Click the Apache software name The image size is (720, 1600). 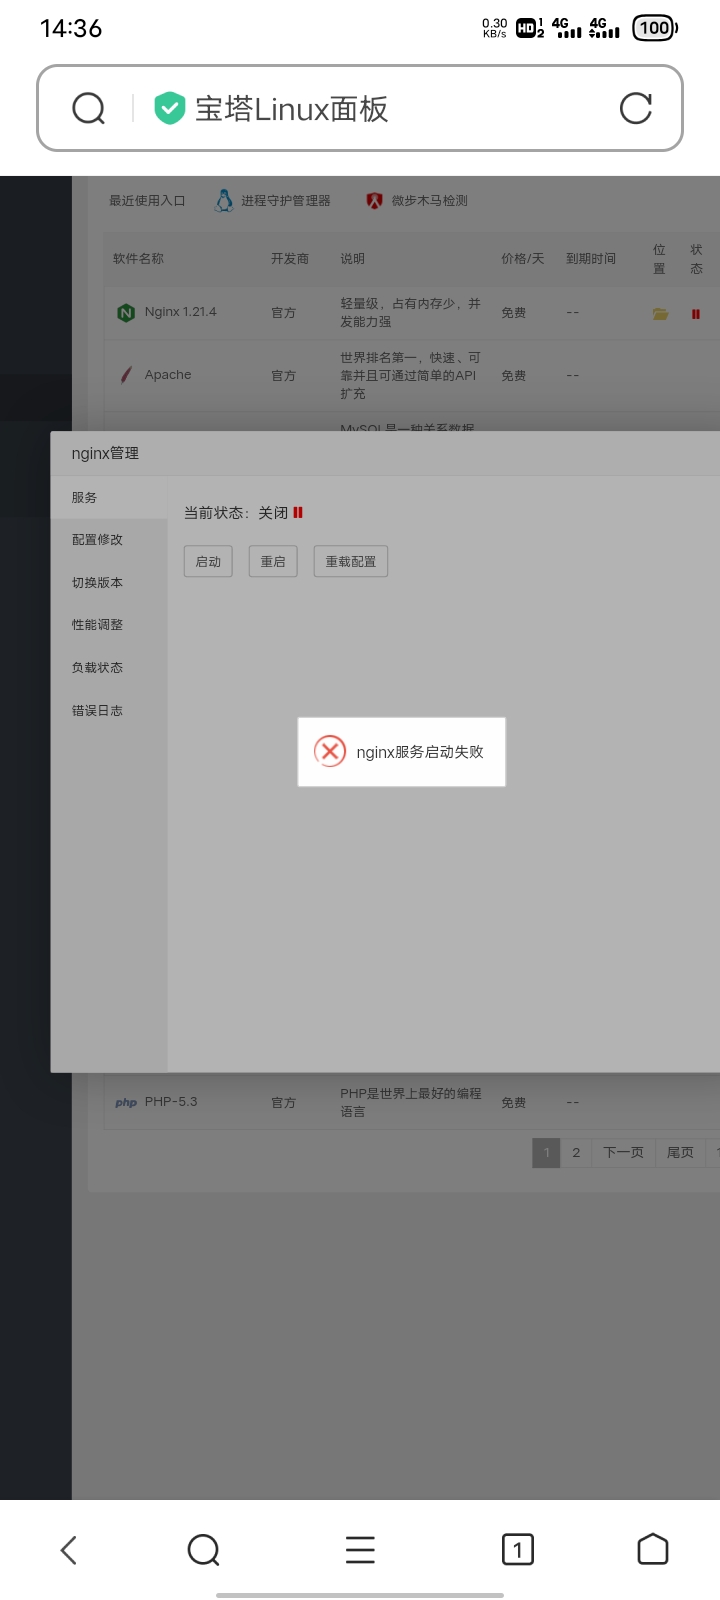tap(168, 375)
